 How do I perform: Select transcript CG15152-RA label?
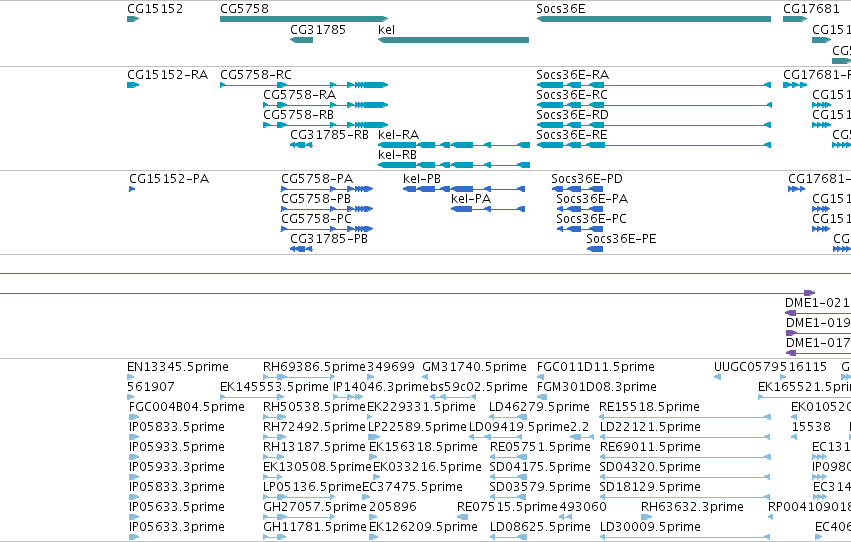coord(167,75)
